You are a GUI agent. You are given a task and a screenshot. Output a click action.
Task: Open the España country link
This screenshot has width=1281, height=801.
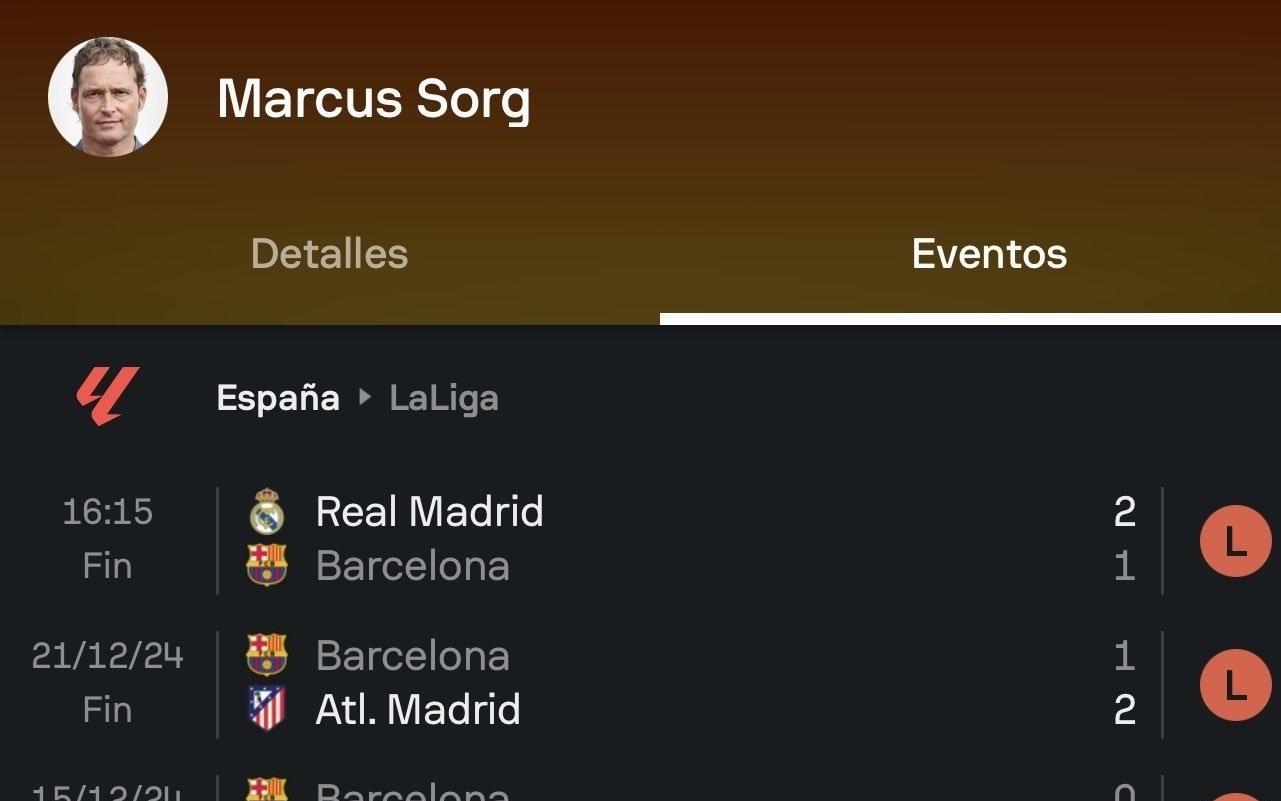coord(278,398)
